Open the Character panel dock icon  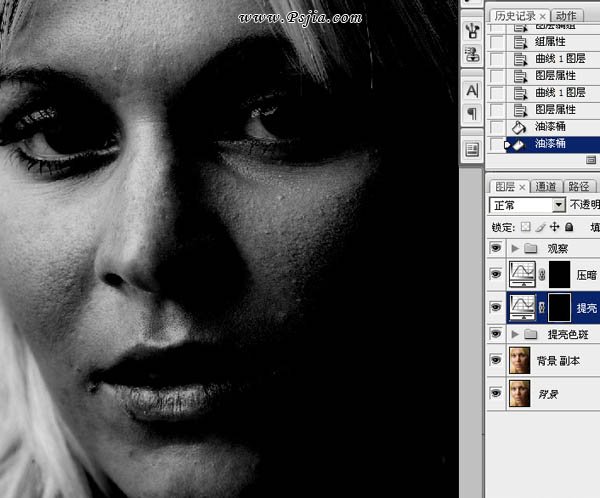click(472, 91)
